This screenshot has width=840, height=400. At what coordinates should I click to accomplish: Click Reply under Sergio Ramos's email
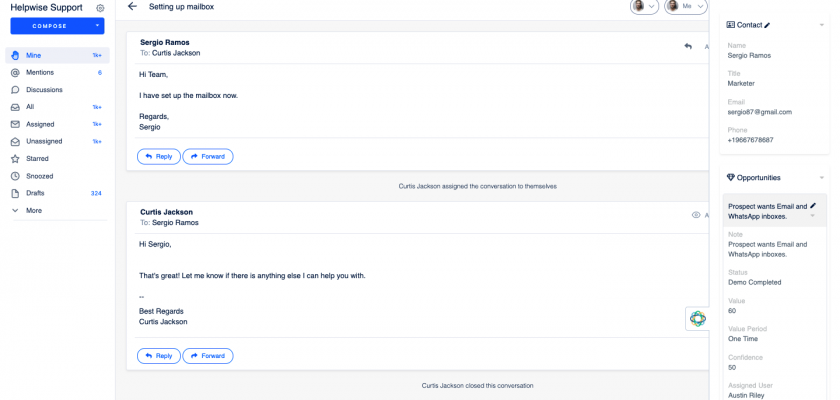(x=159, y=157)
